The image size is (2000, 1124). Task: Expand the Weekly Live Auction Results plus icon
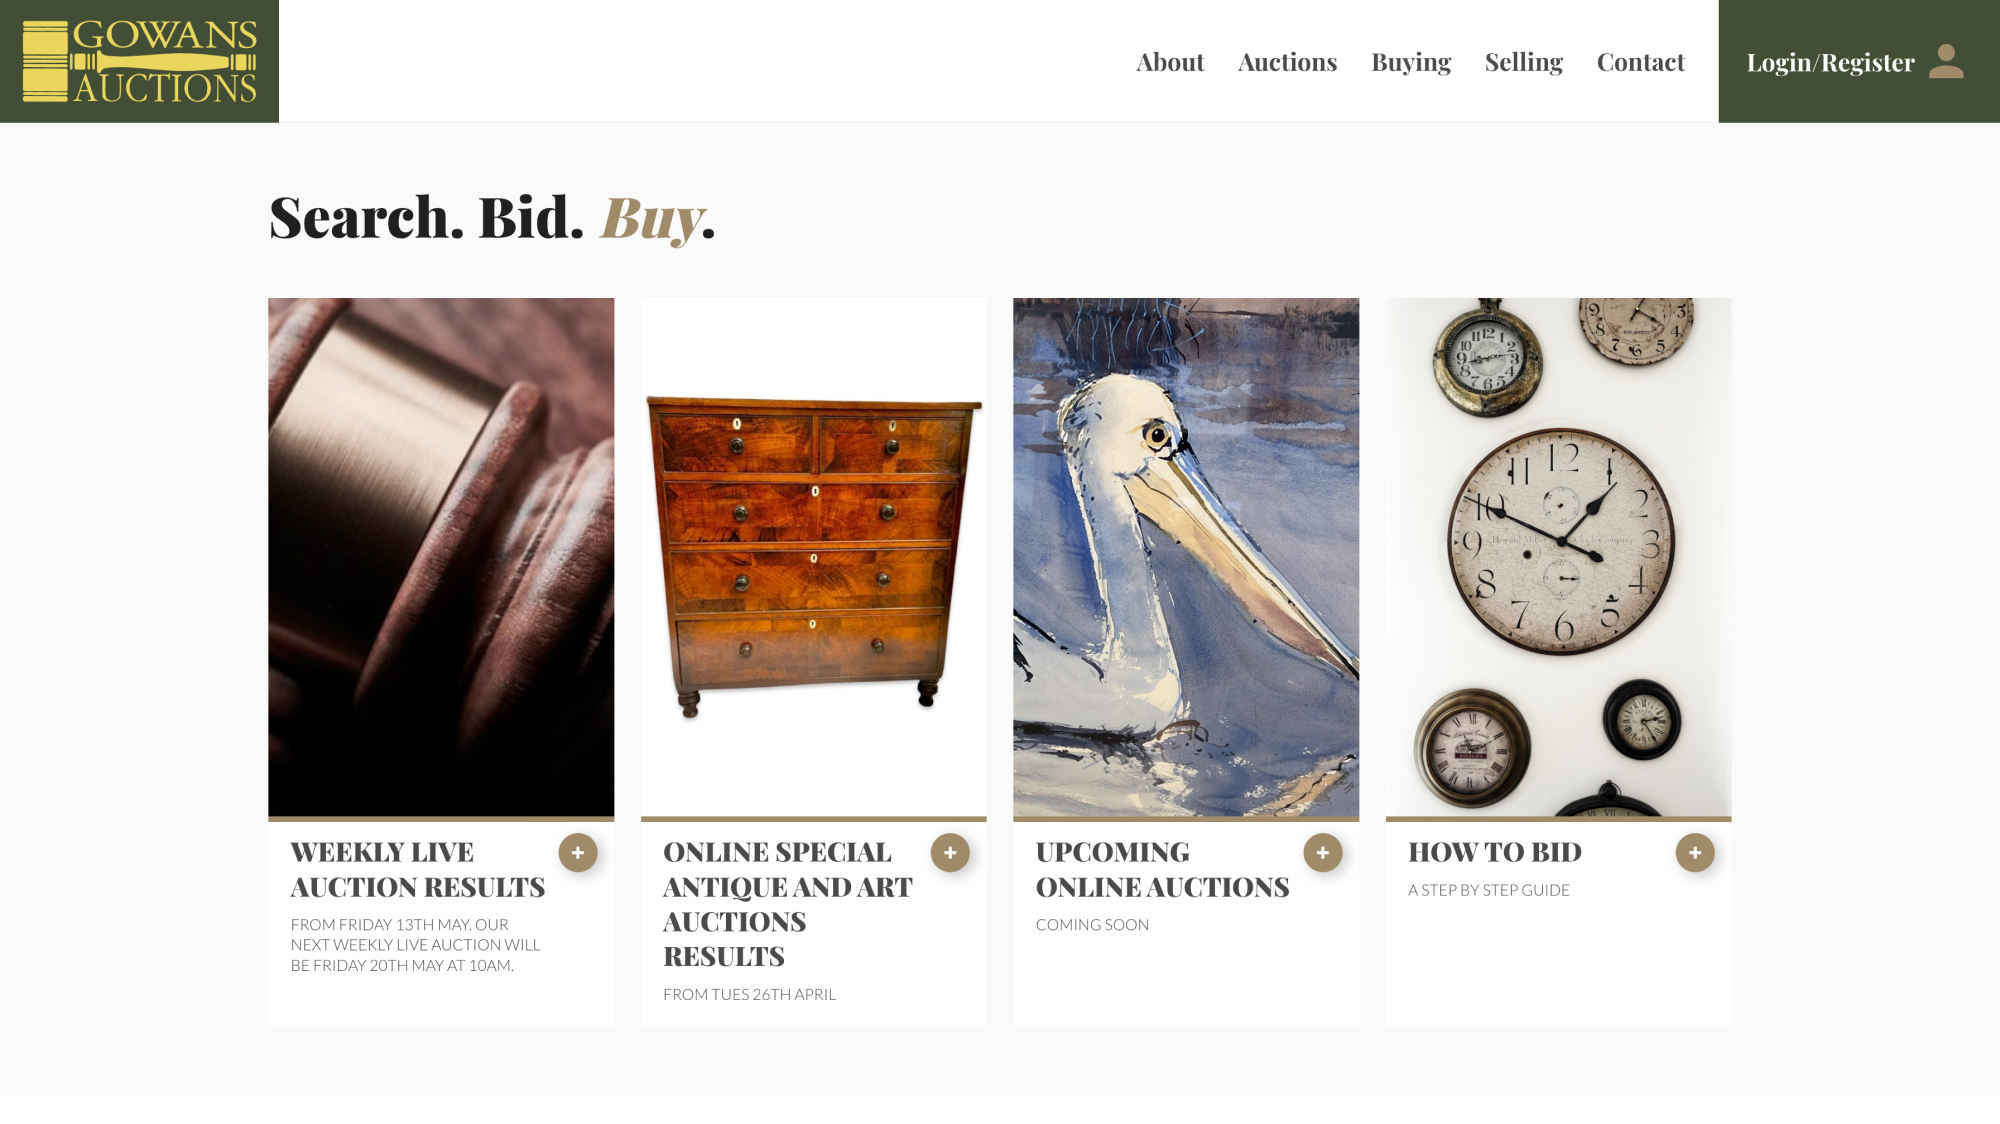coord(578,853)
